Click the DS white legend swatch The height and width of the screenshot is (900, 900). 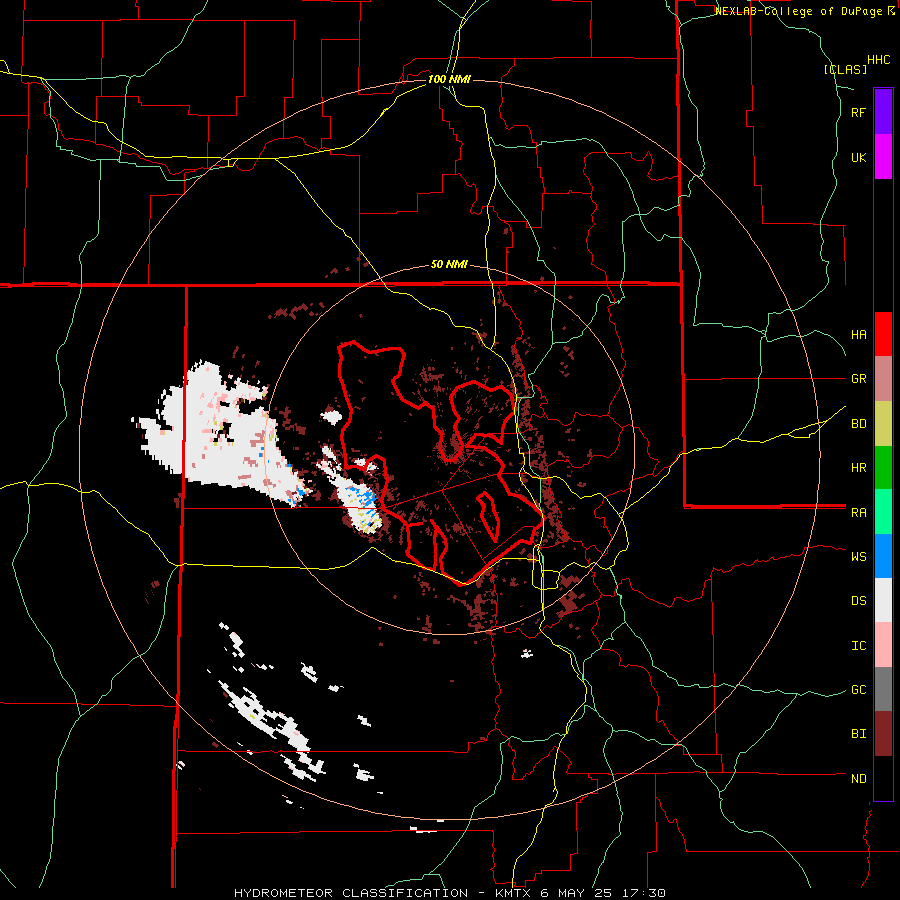(x=883, y=601)
